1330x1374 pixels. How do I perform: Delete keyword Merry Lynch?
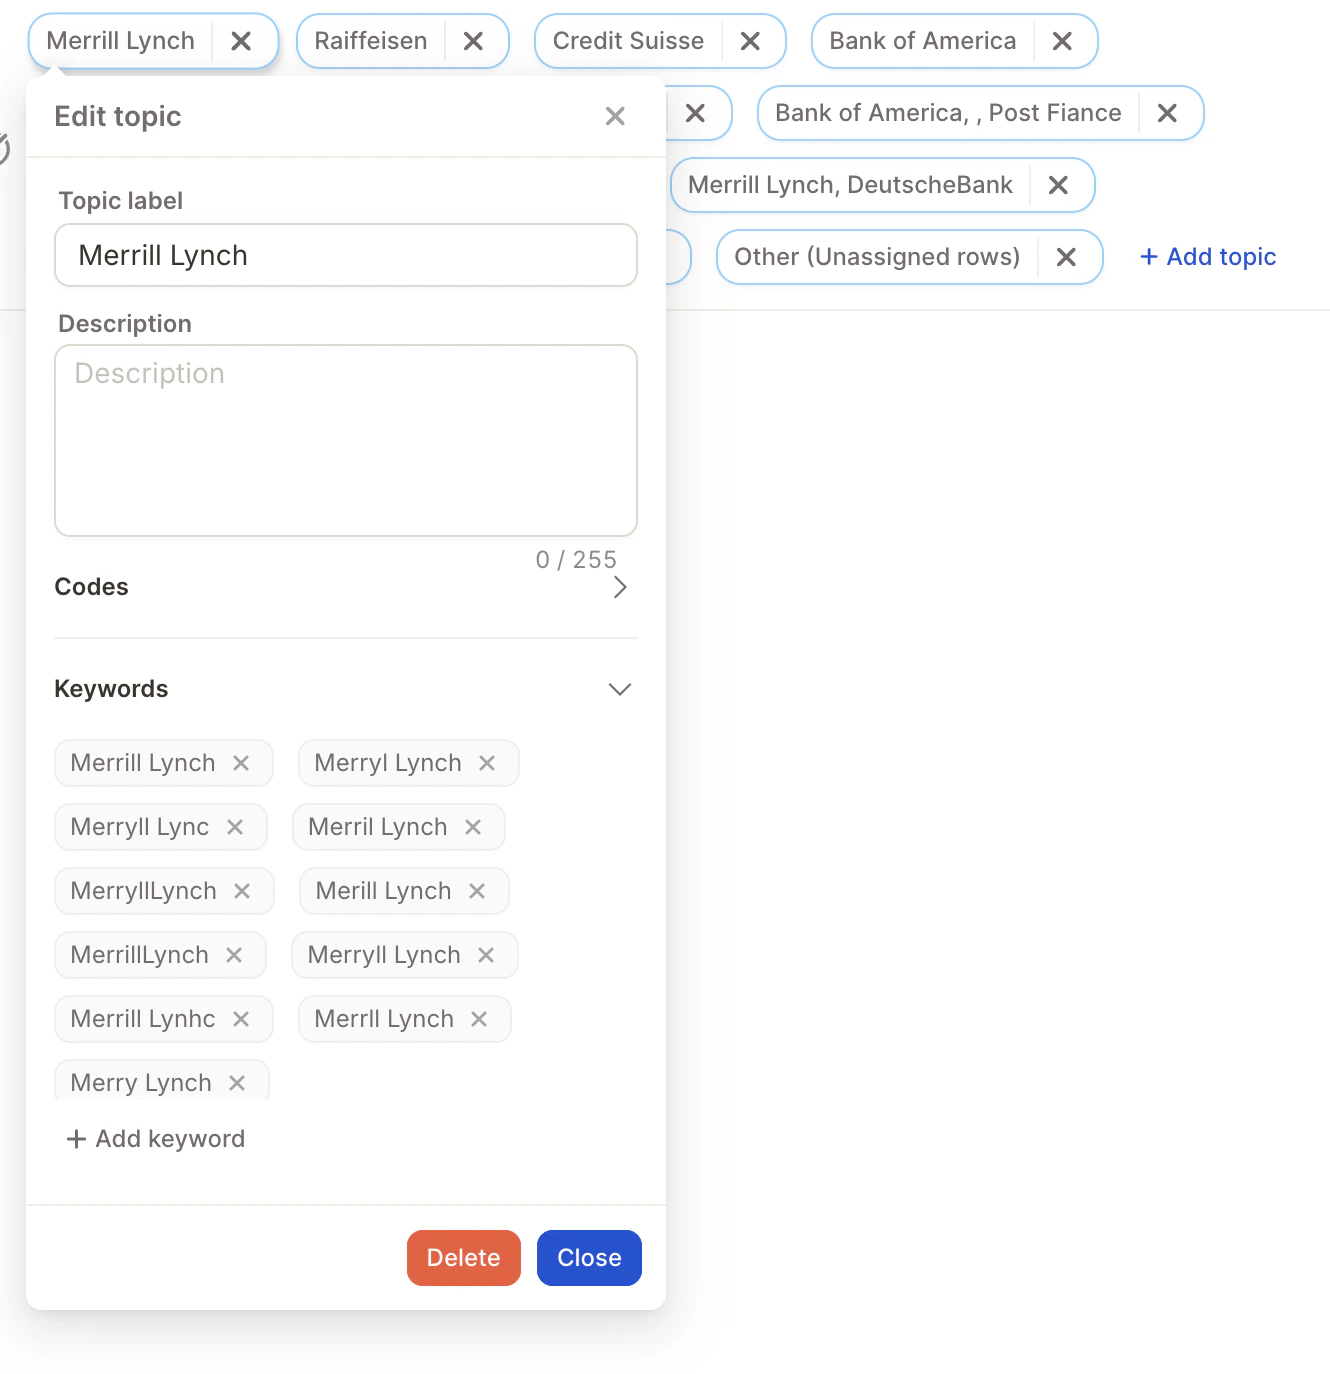tap(237, 1083)
